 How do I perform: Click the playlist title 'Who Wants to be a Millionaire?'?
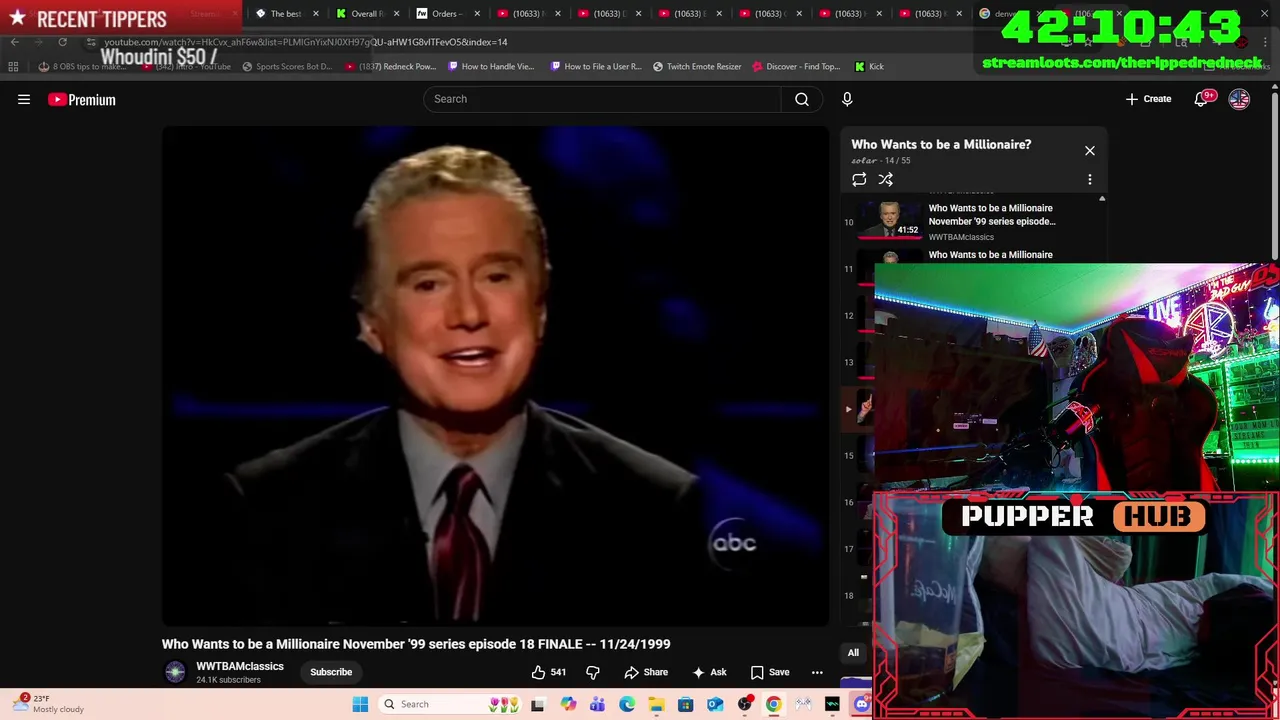(x=941, y=145)
